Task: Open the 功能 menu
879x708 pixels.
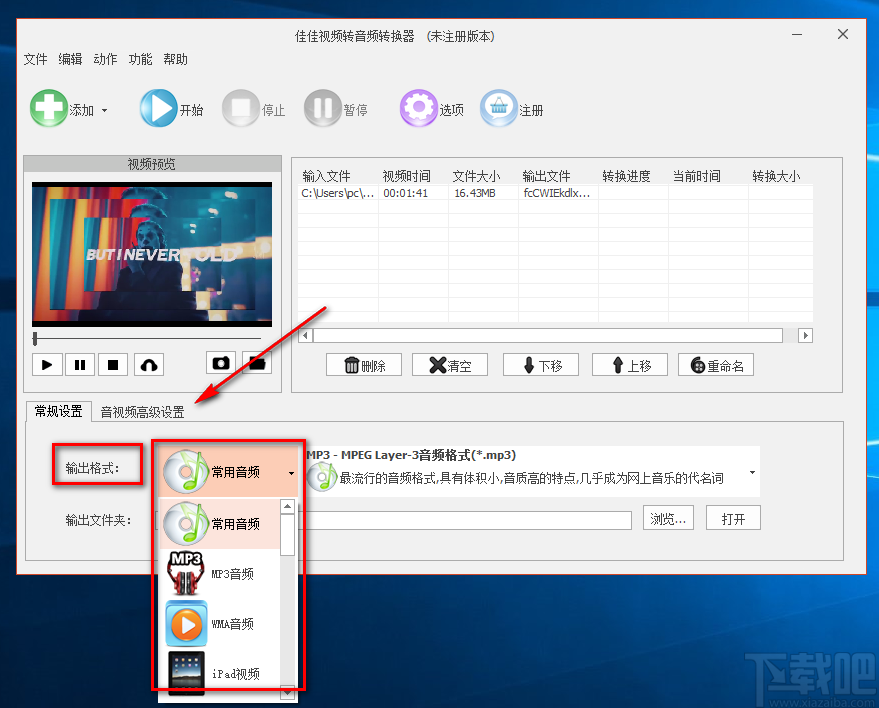Action: 140,59
